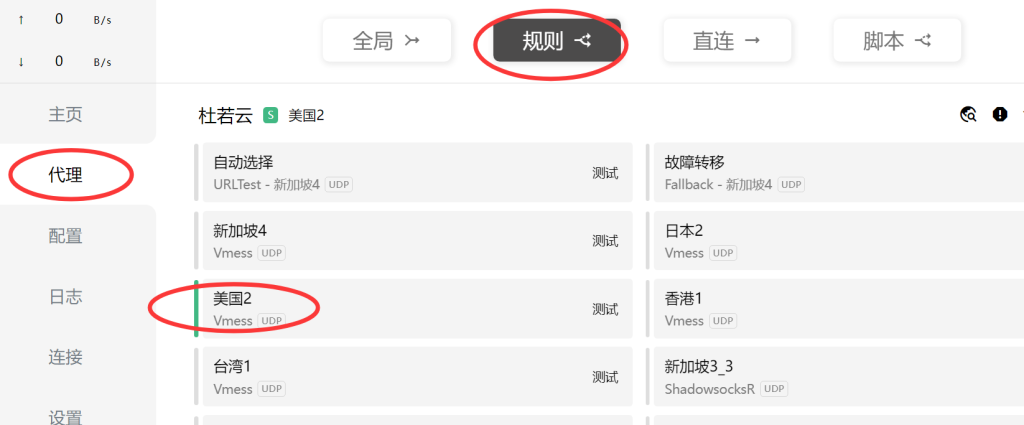This screenshot has height=425, width=1024.
Task: Select the 自动选择 URLTest proxy
Action: 413,172
